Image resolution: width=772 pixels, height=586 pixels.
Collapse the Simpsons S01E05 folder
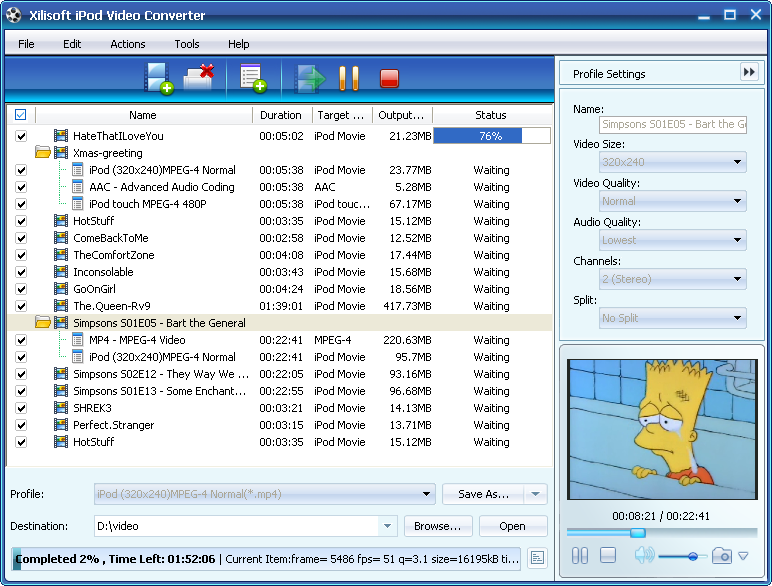pyautogui.click(x=43, y=323)
